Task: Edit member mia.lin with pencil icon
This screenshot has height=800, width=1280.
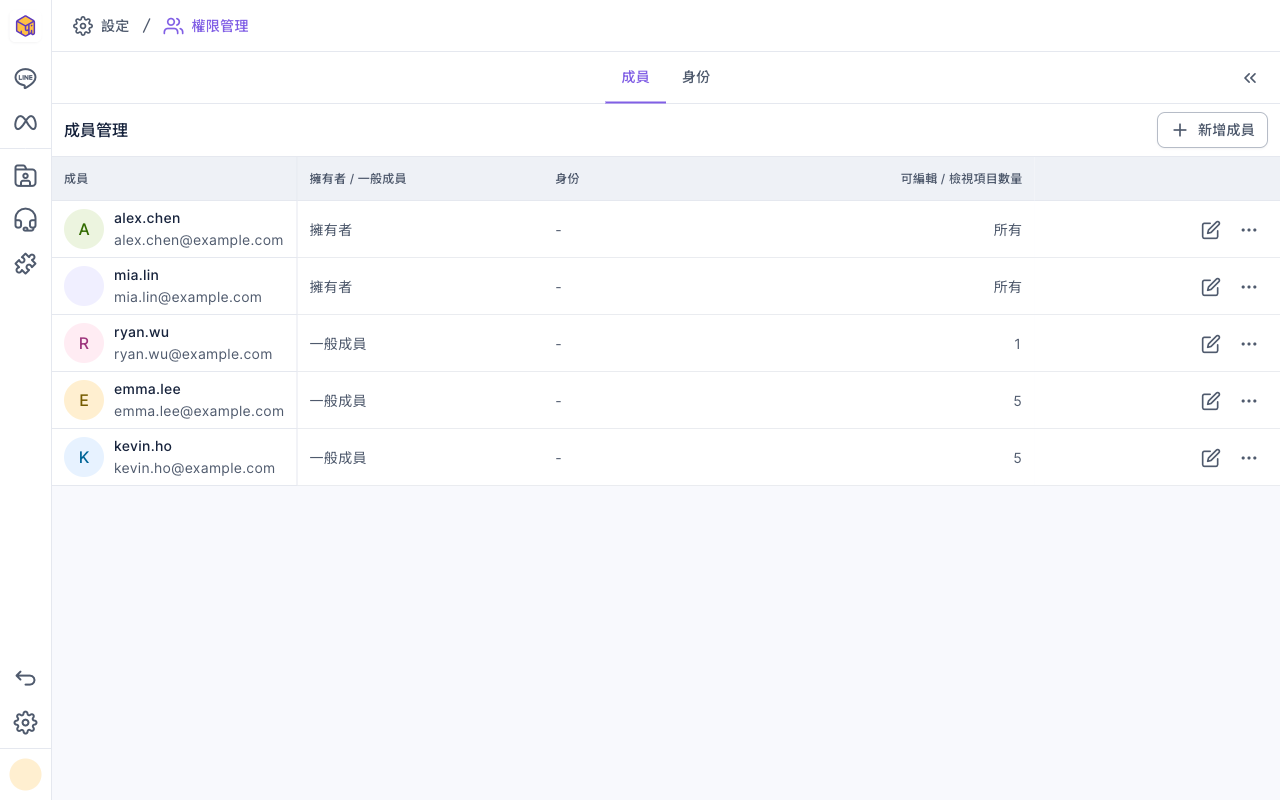Action: coord(1211,287)
